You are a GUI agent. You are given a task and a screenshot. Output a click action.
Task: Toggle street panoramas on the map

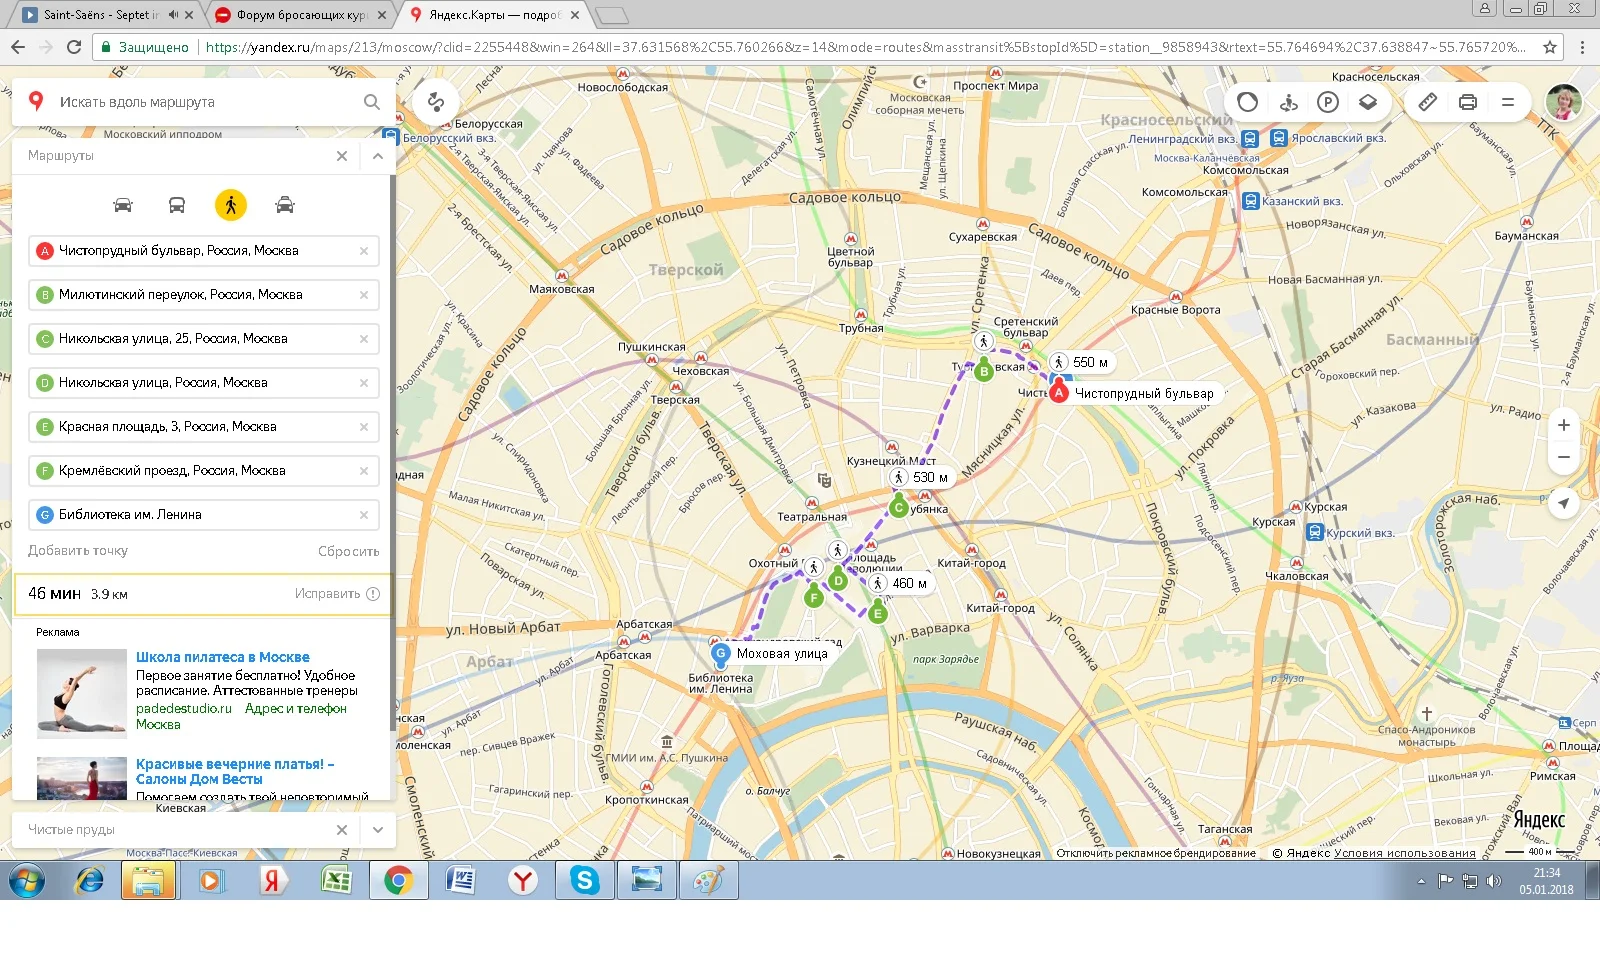[1288, 102]
